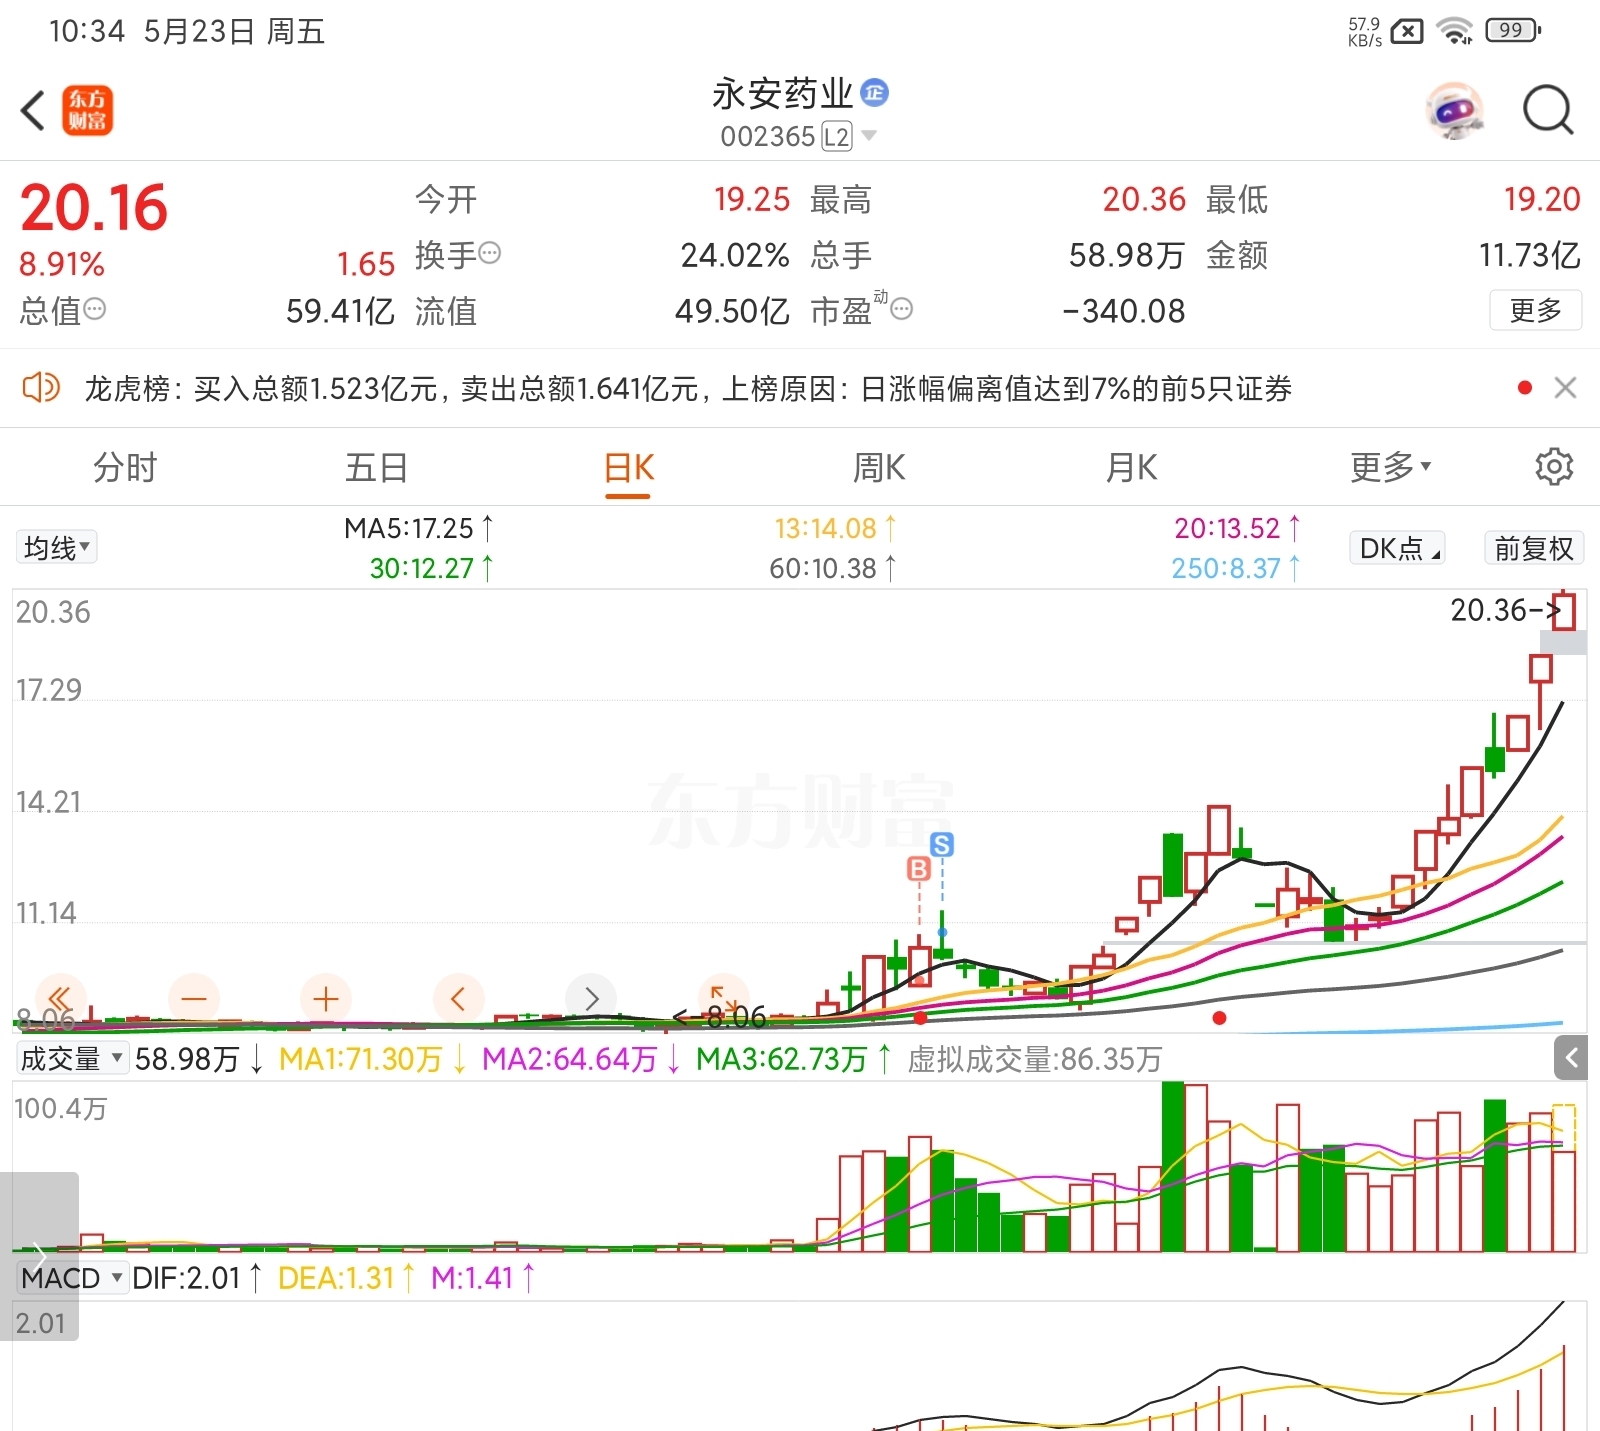Tap the info icon beside 总值

[x=94, y=309]
